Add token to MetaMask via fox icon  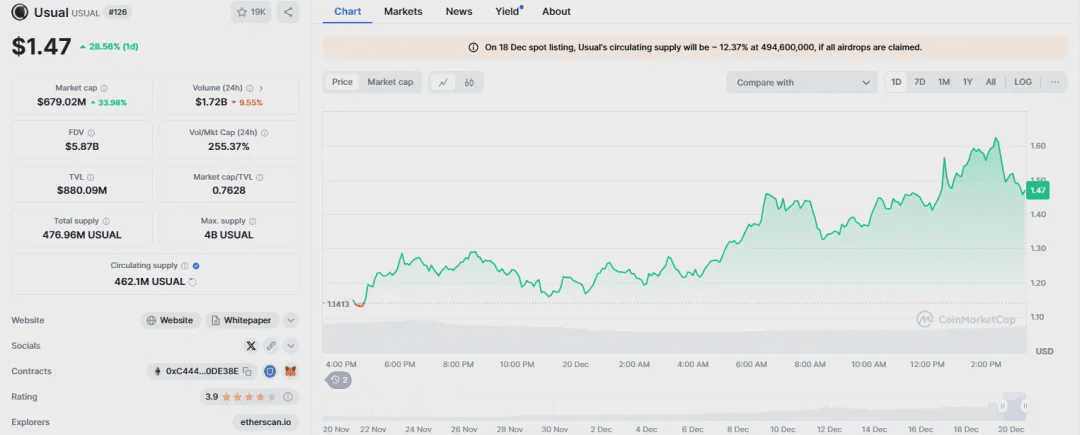pyautogui.click(x=291, y=371)
